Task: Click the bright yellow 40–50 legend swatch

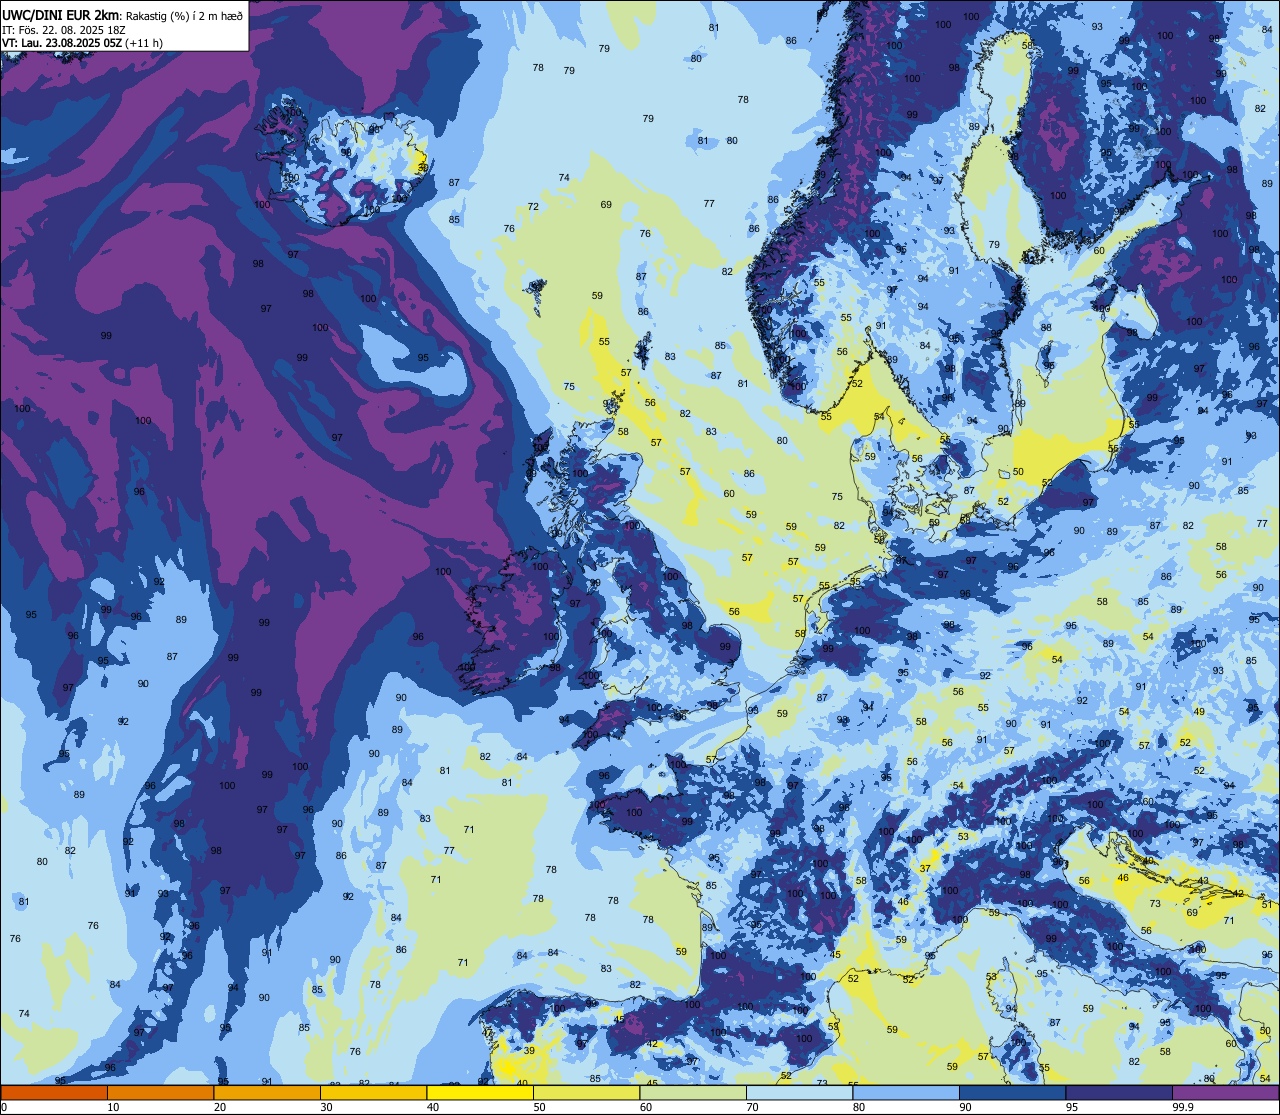Action: pos(480,1092)
